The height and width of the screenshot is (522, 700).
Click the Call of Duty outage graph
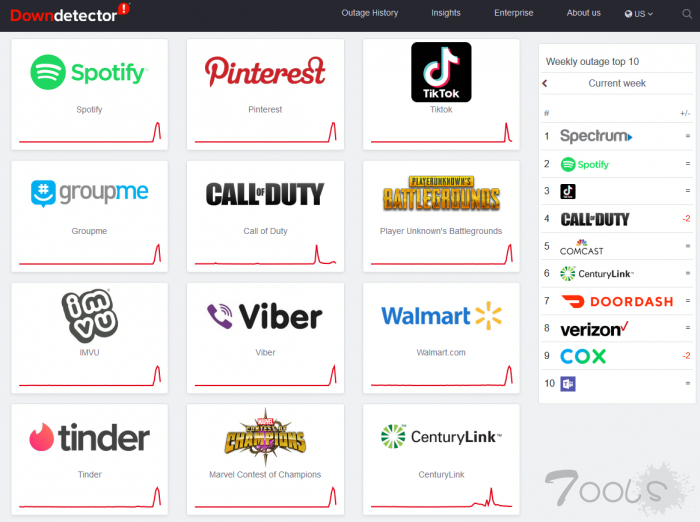click(265, 255)
